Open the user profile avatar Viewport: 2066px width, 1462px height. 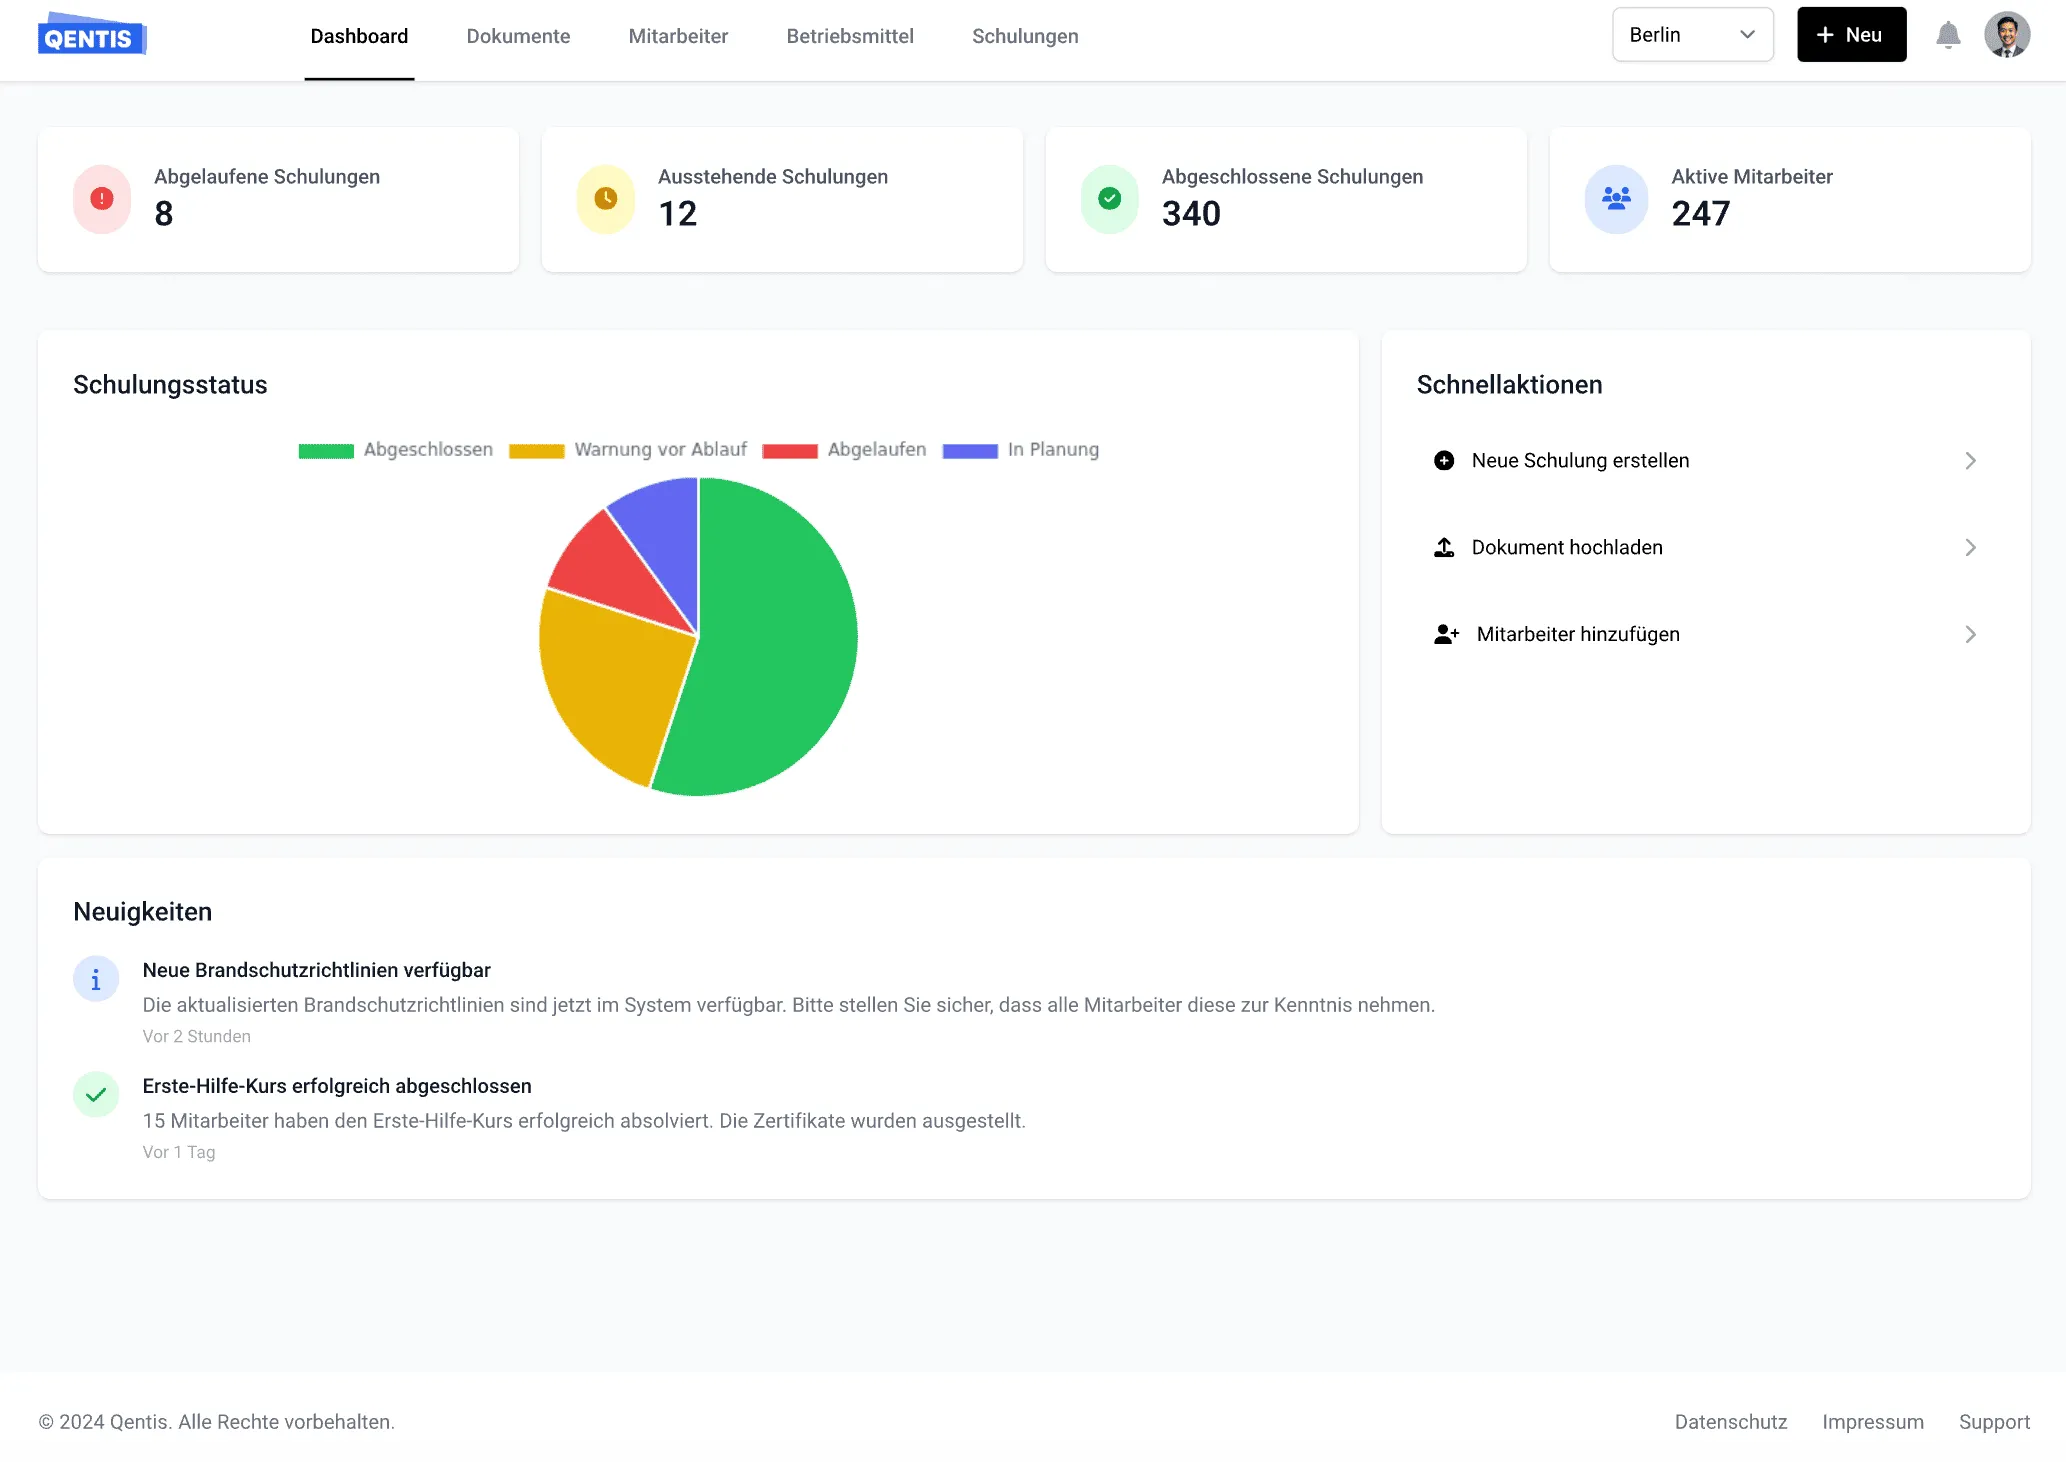2007,35
